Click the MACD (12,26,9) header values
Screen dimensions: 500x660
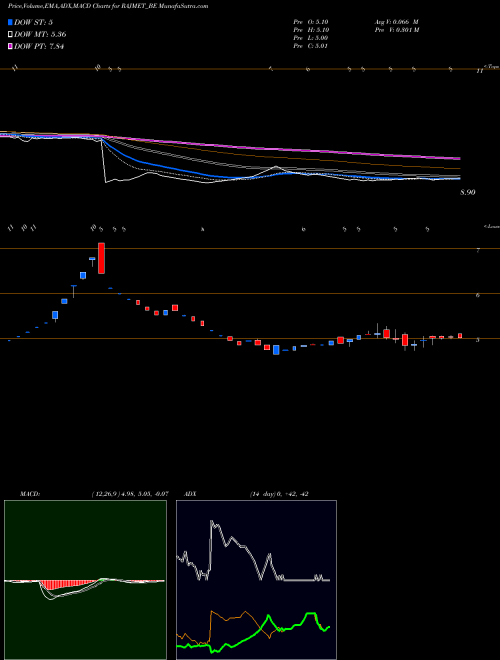click(130, 494)
